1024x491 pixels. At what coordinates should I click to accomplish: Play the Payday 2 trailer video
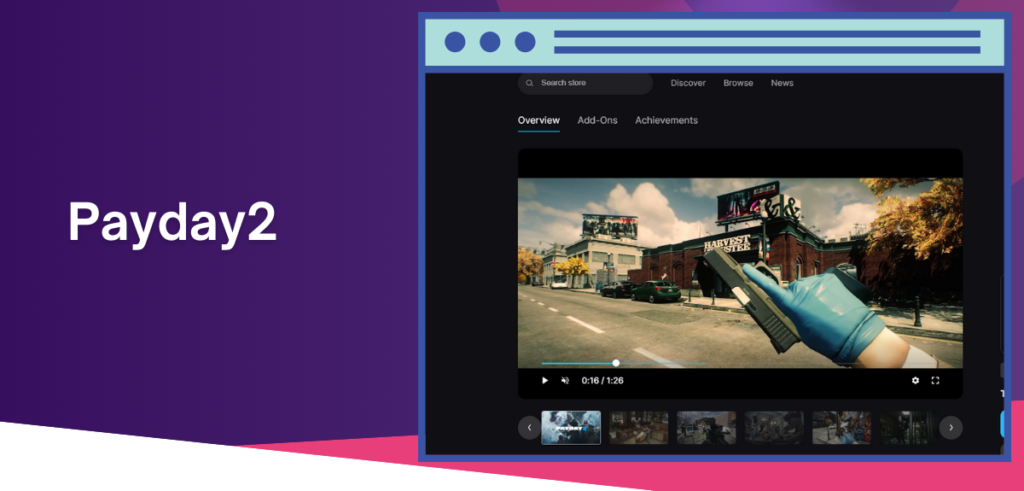tap(545, 381)
